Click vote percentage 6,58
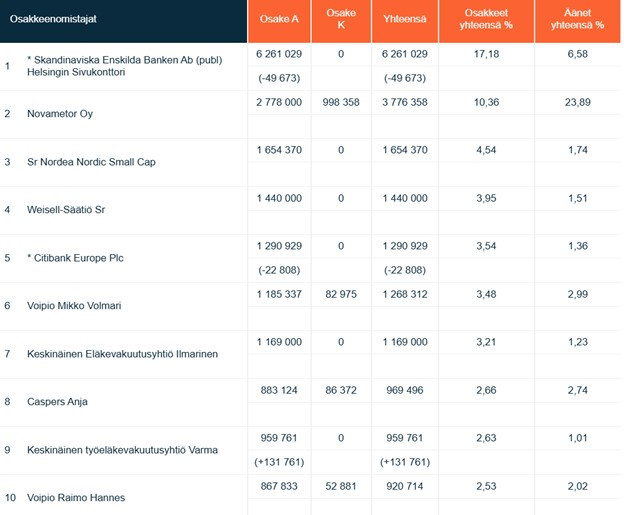 (577, 54)
